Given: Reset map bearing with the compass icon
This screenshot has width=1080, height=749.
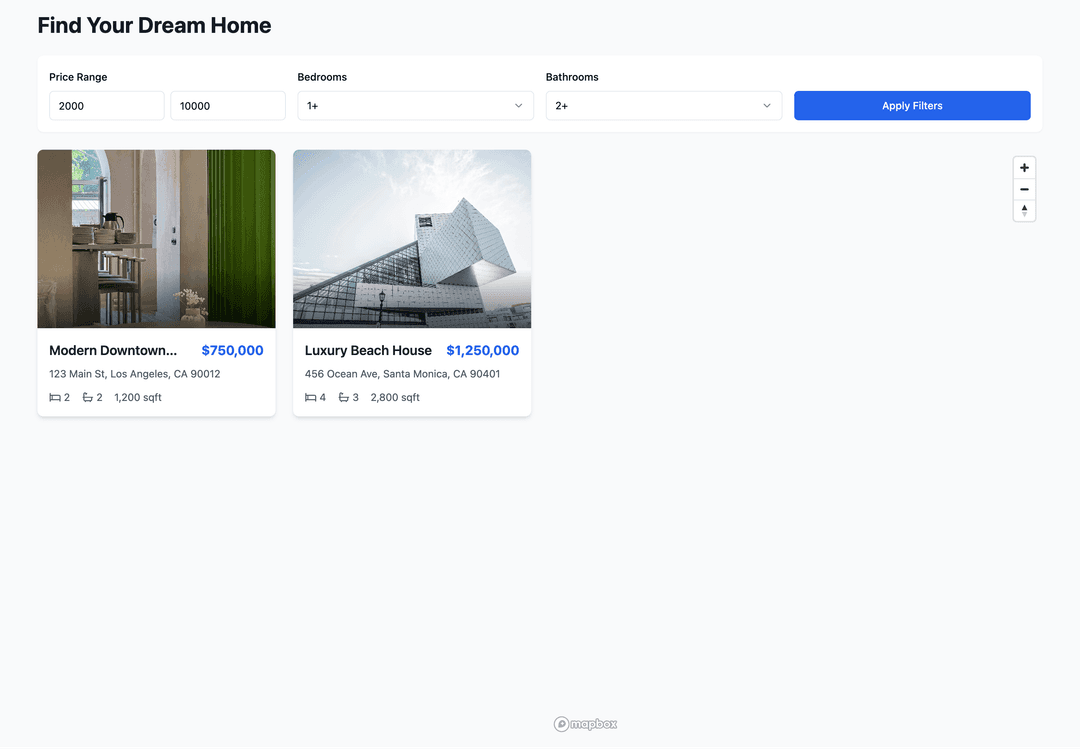Looking at the screenshot, I should [x=1024, y=210].
